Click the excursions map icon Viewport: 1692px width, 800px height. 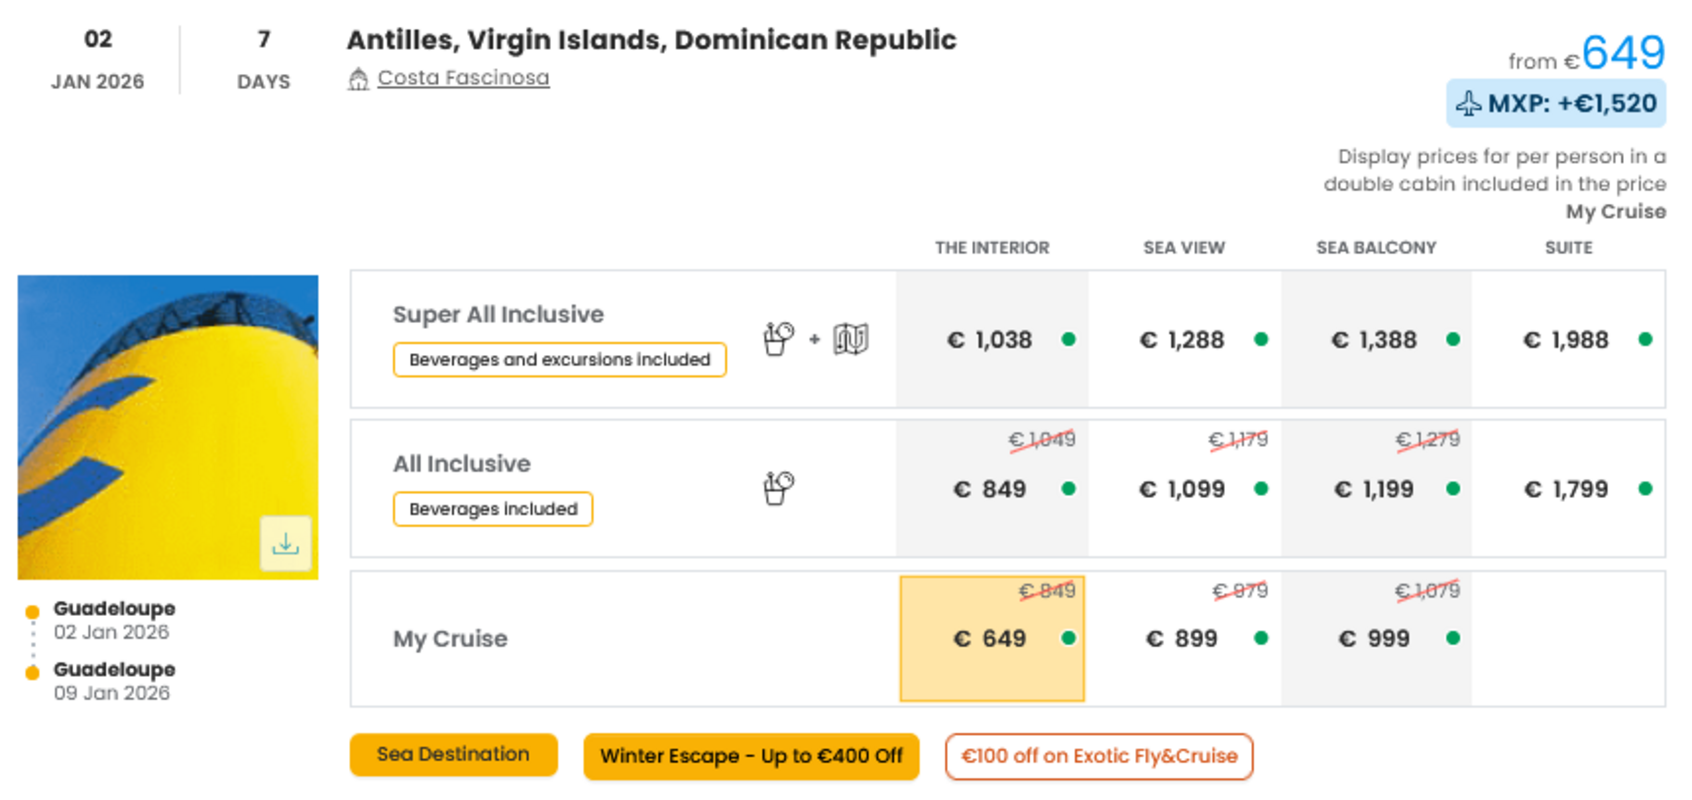[x=851, y=339]
